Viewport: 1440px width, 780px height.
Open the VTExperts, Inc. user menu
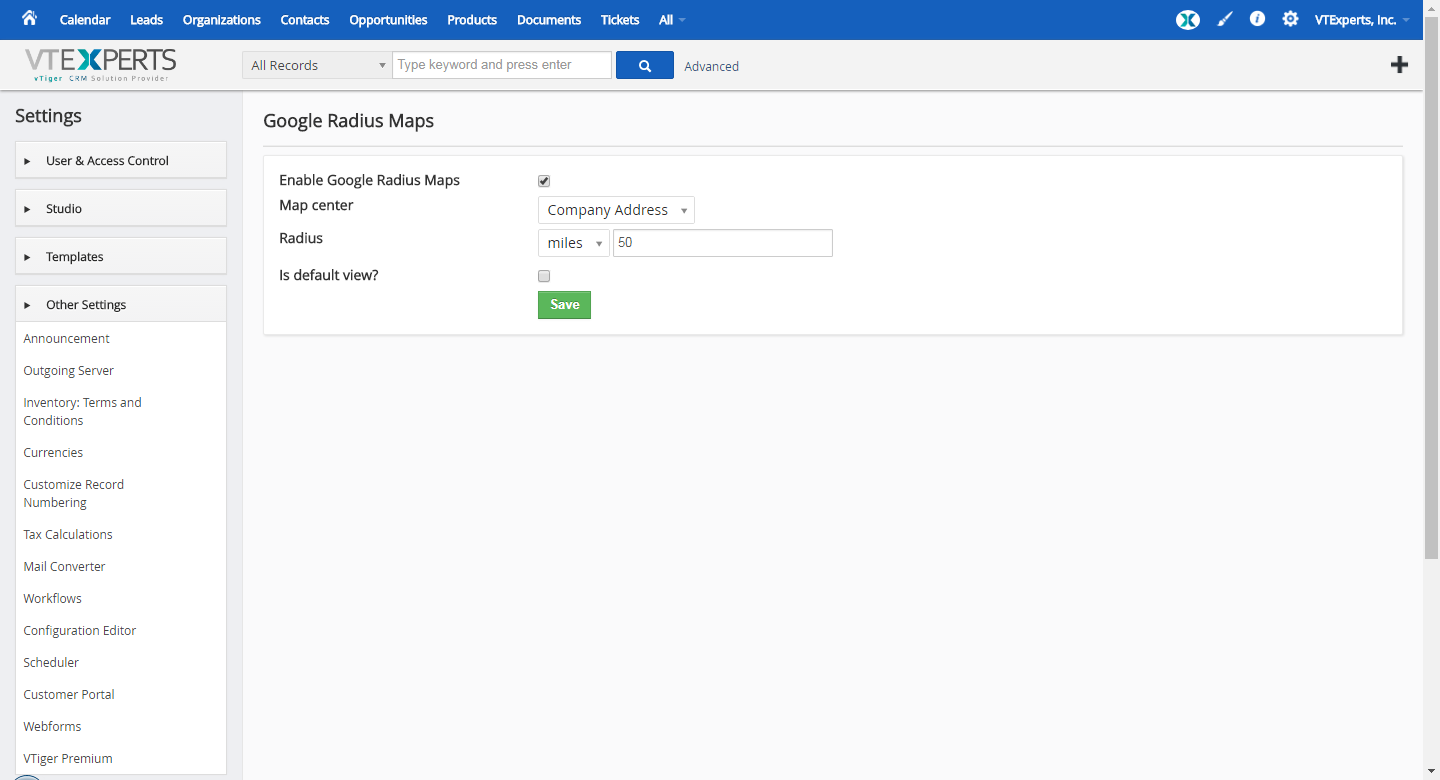[x=1362, y=20]
